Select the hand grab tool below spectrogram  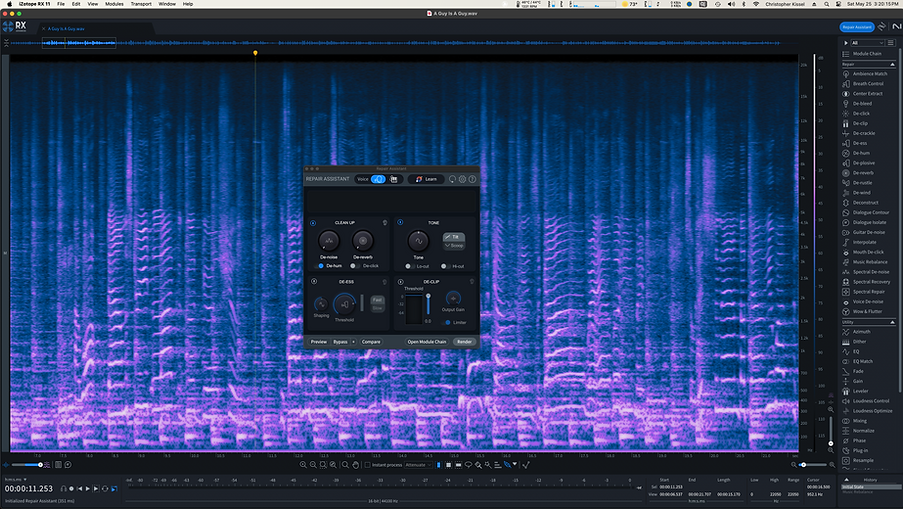355,465
